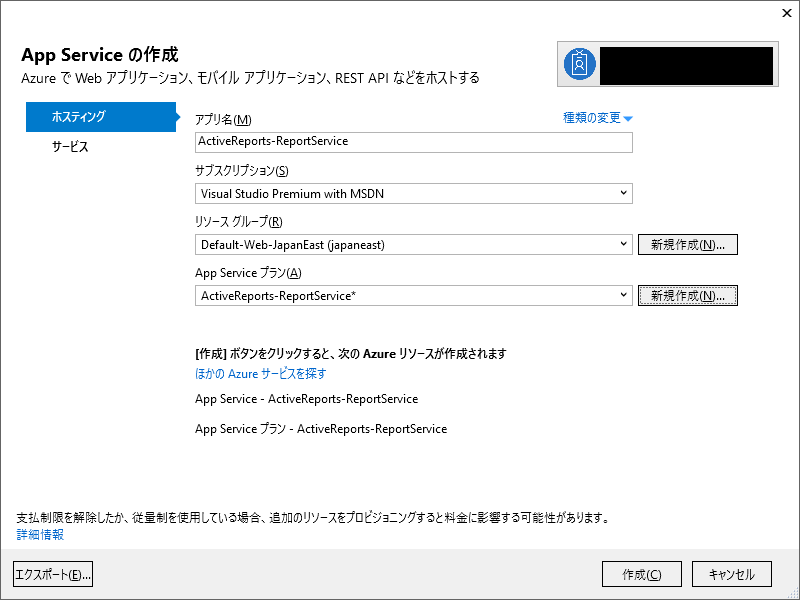Click the account badge icon

tap(580, 64)
